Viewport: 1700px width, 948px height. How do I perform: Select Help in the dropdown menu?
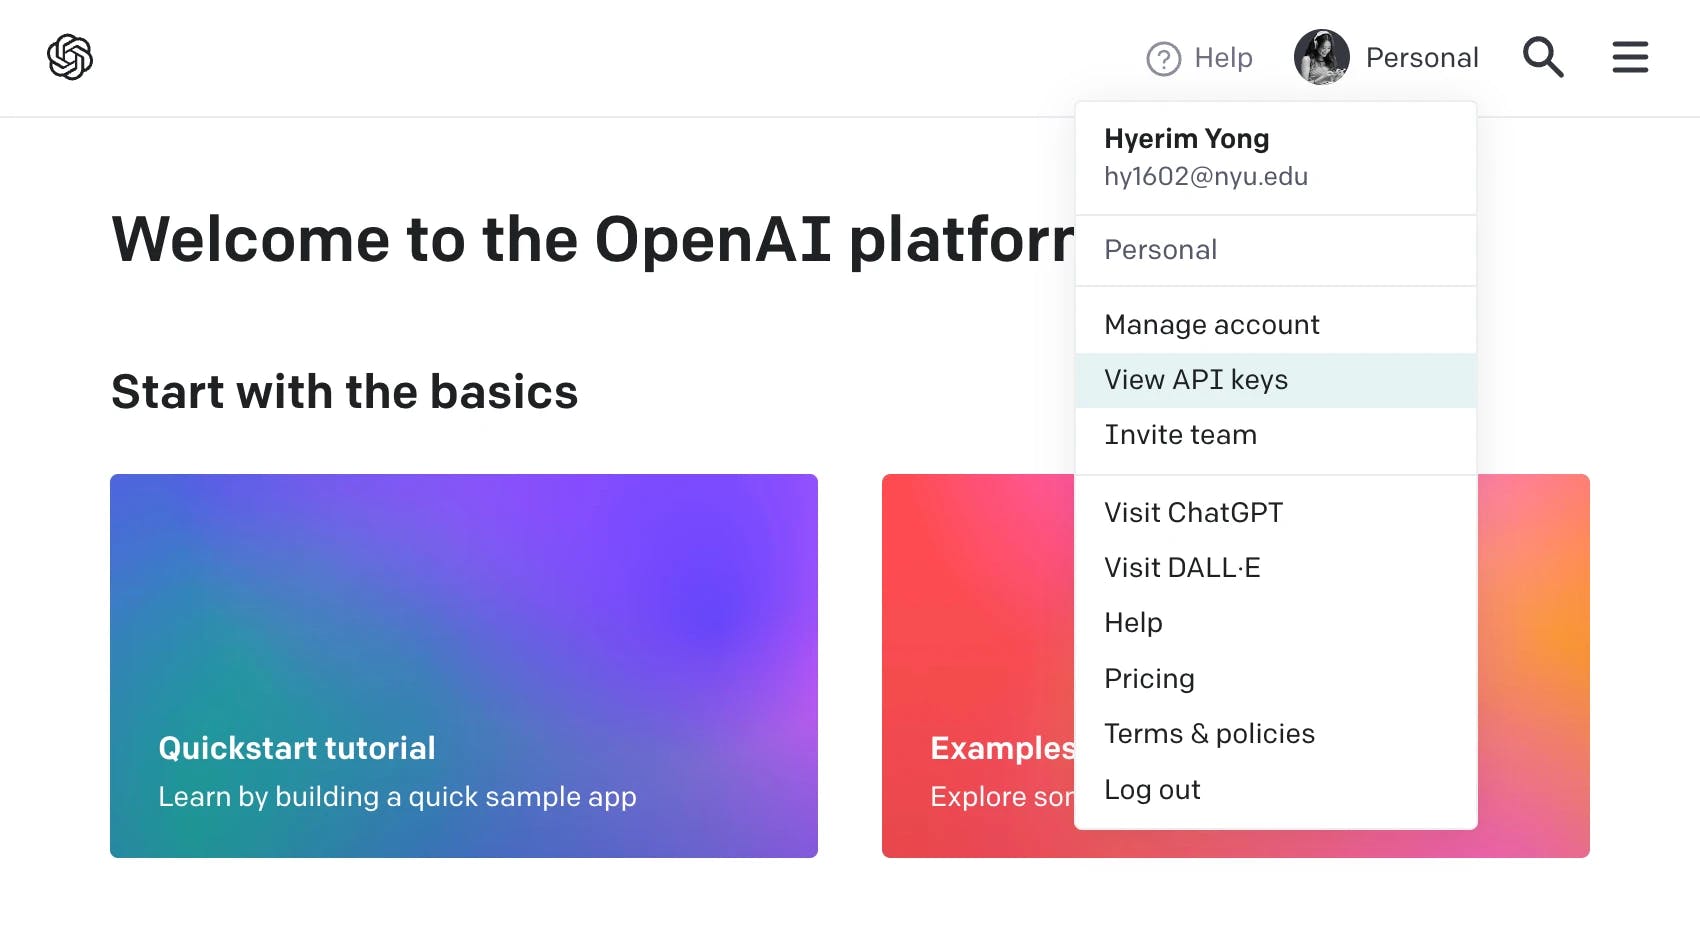(1276, 623)
